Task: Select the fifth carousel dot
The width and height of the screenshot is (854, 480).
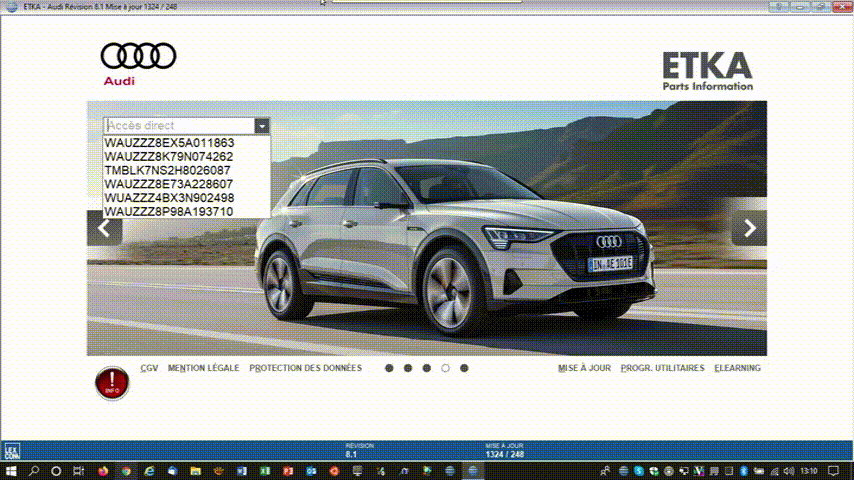Action: [464, 368]
